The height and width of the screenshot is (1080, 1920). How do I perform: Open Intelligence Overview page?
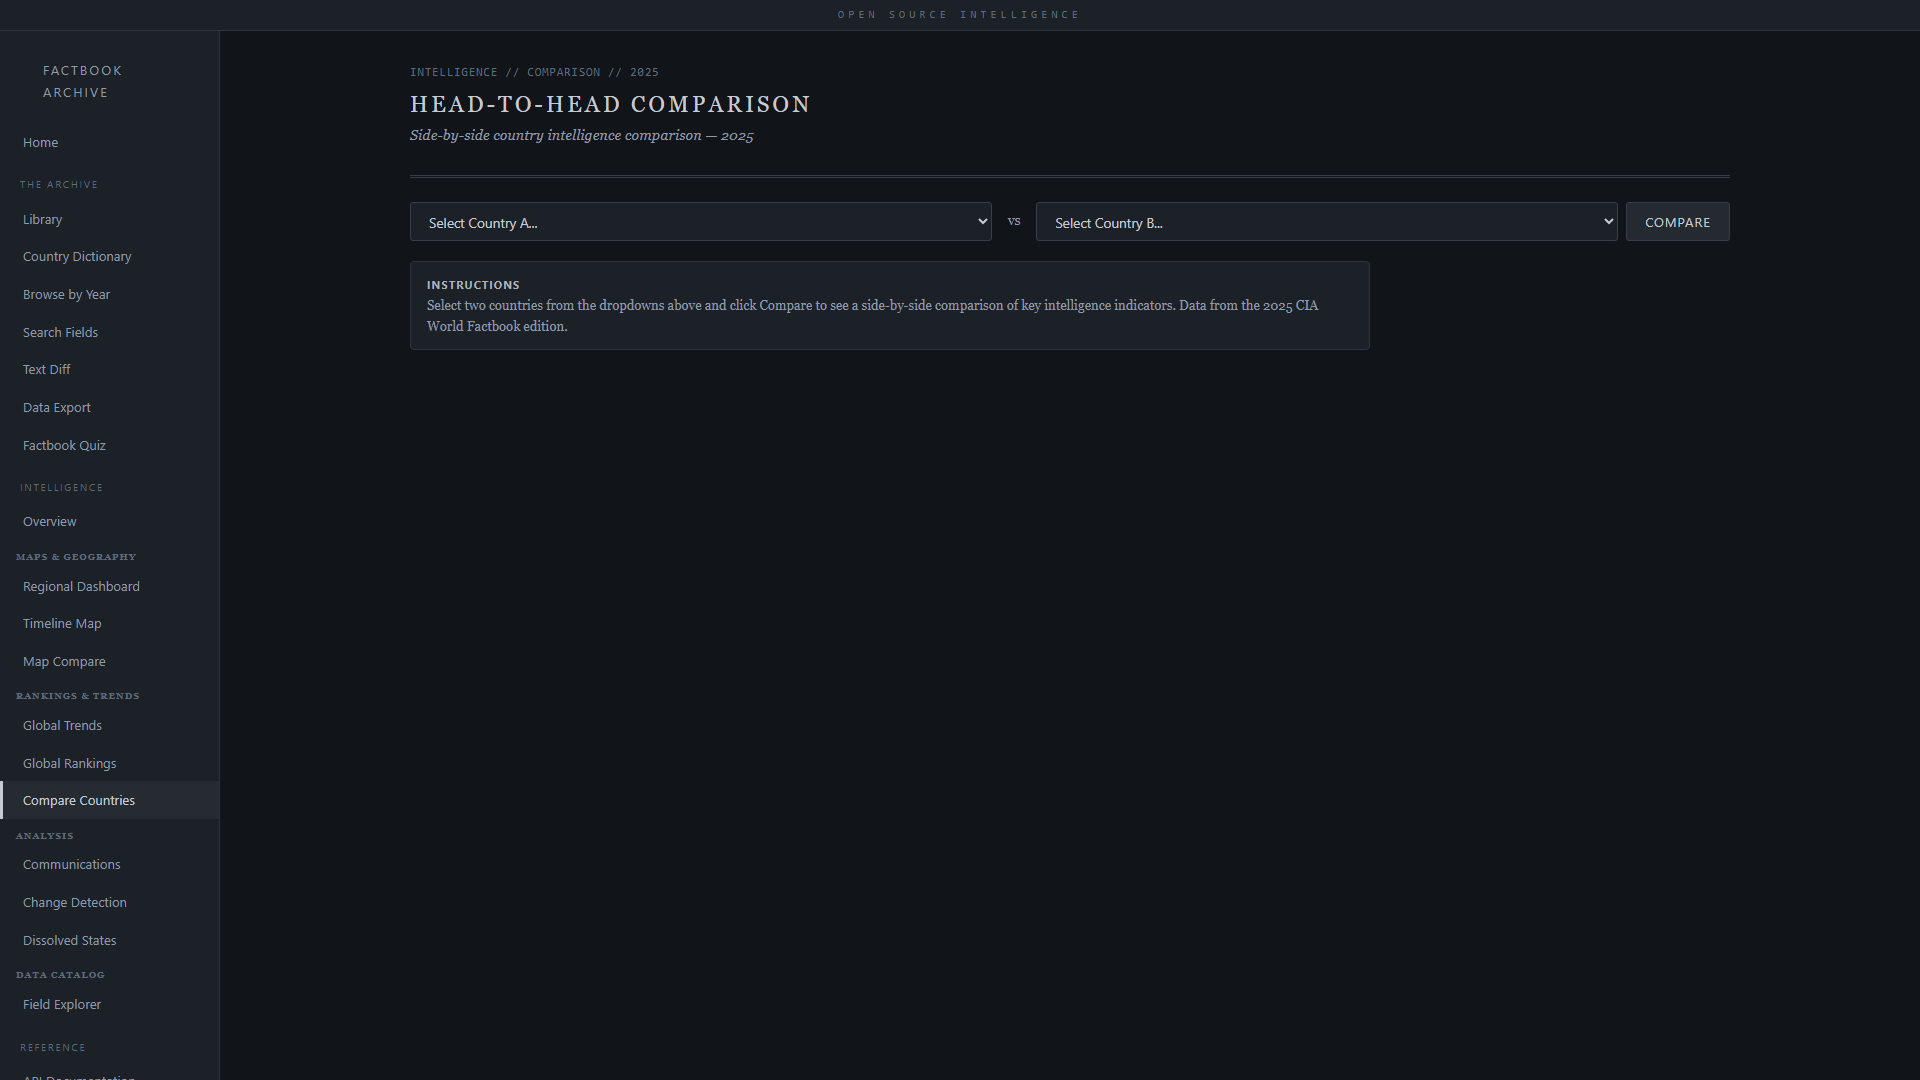(50, 522)
